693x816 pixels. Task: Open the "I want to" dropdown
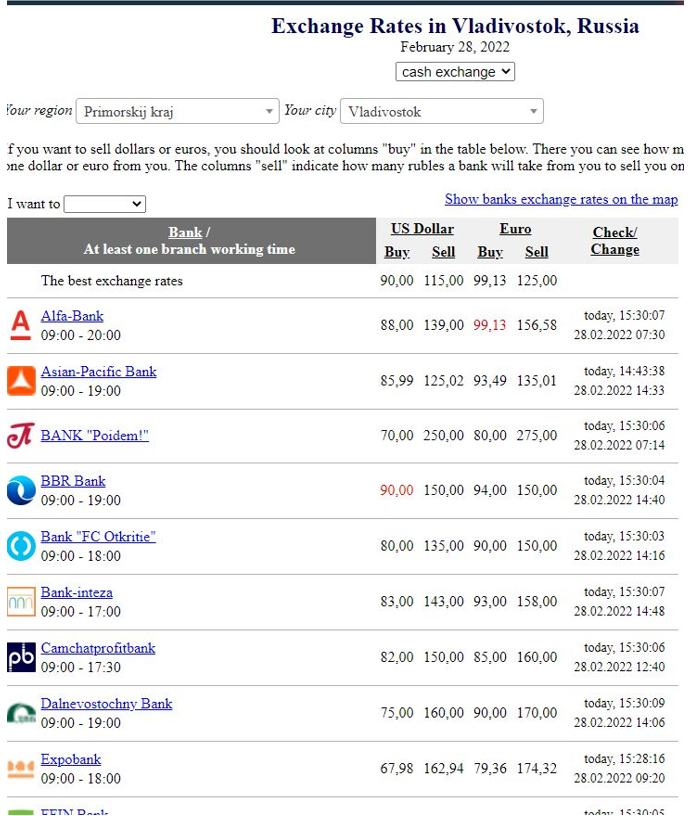[x=105, y=204]
